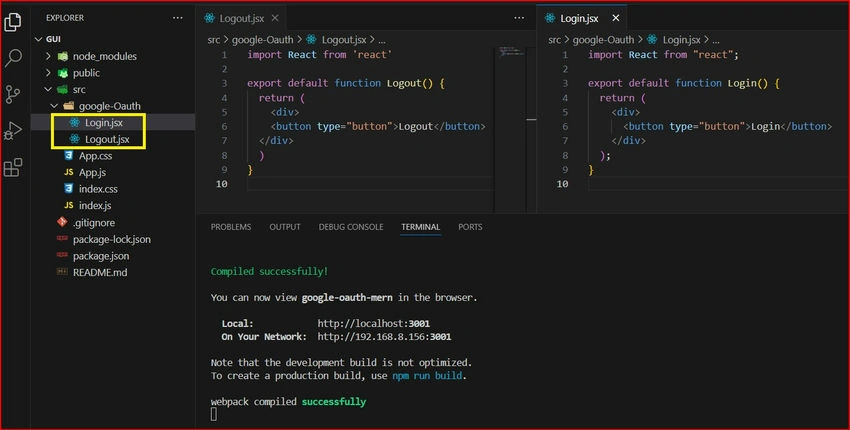Close the Login.jsx editor tab

point(615,18)
